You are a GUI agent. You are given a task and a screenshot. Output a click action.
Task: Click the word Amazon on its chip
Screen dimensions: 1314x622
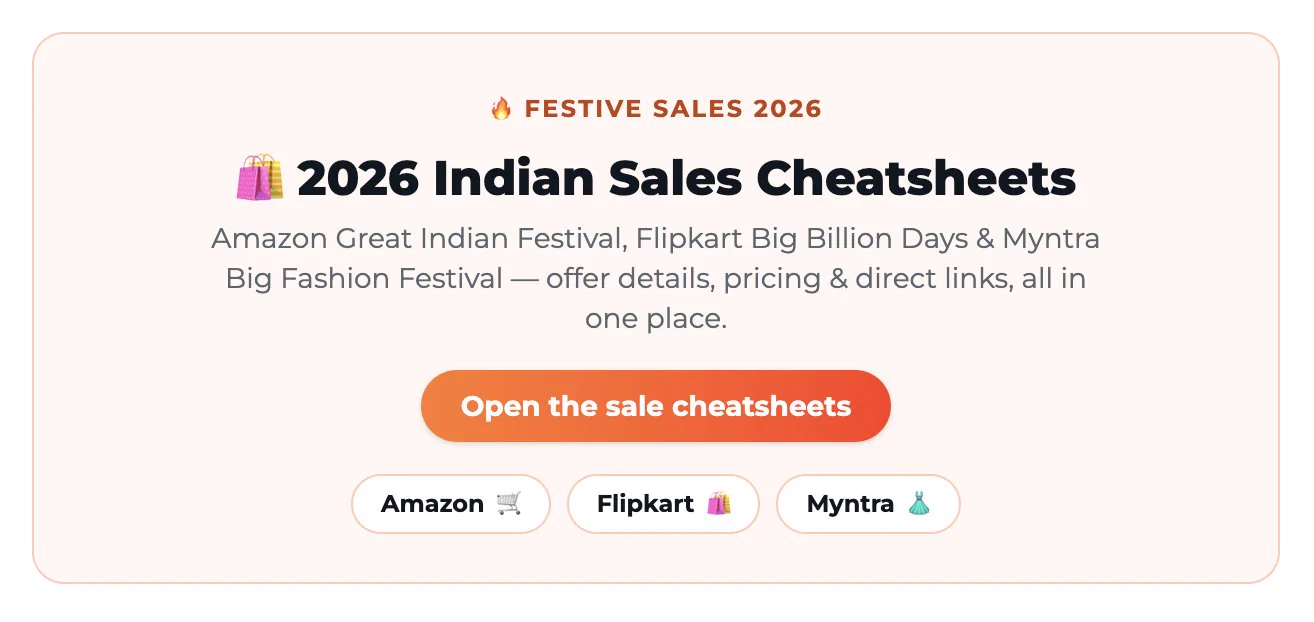point(432,503)
